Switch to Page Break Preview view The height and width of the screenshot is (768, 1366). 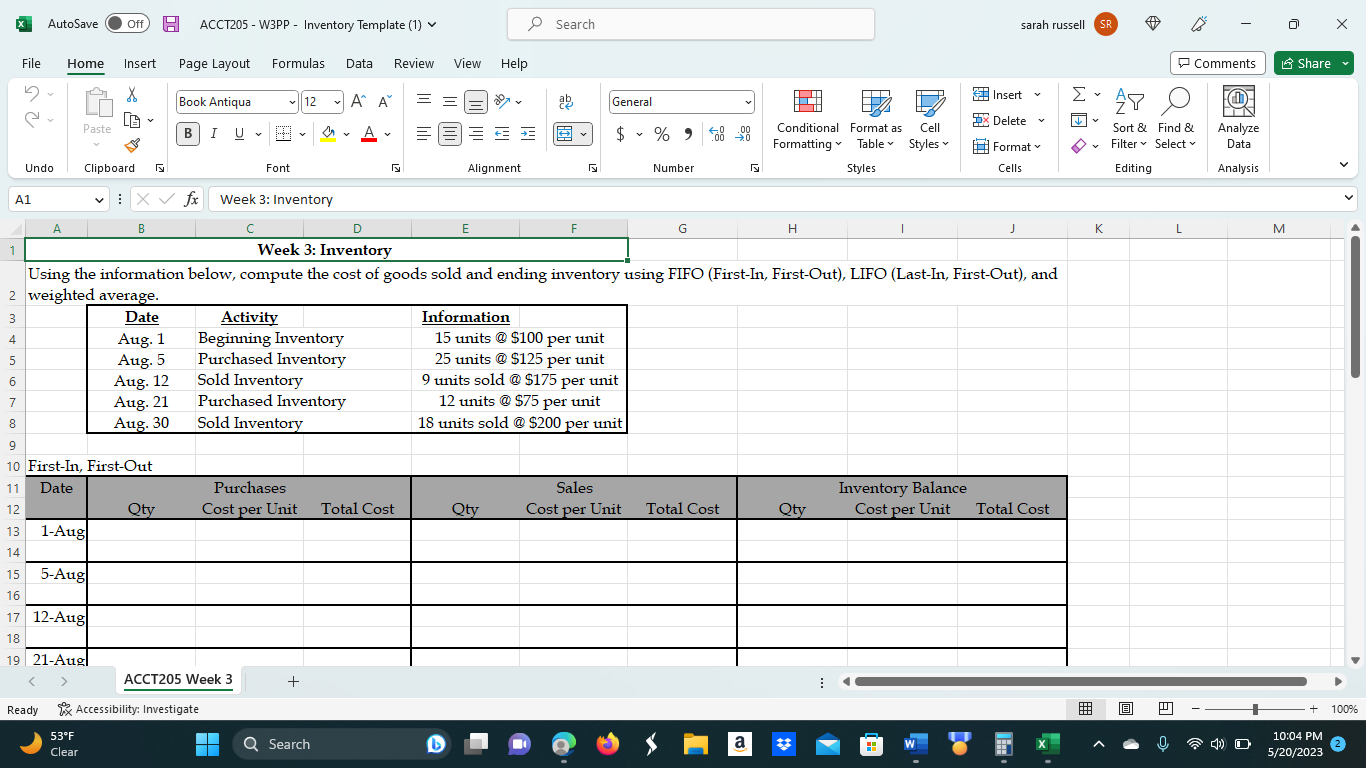[x=1164, y=709]
